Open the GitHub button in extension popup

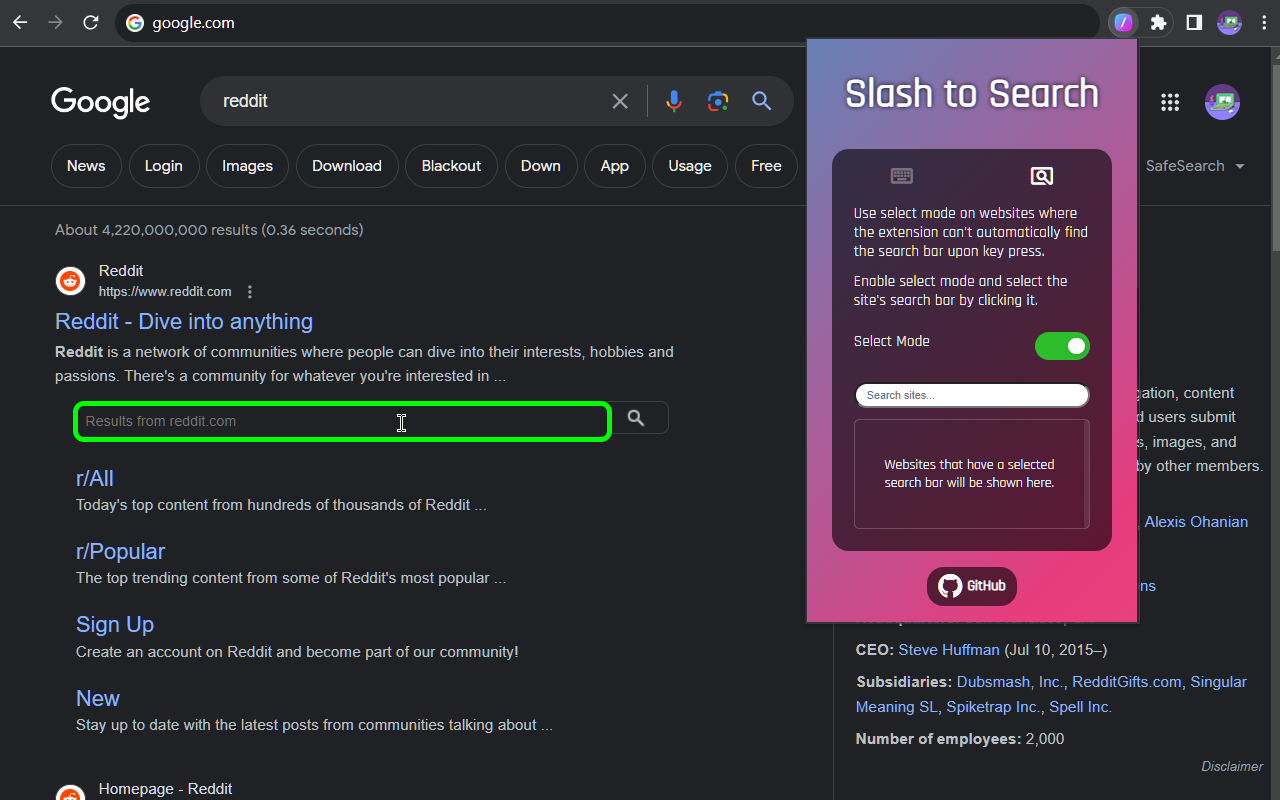point(972,586)
